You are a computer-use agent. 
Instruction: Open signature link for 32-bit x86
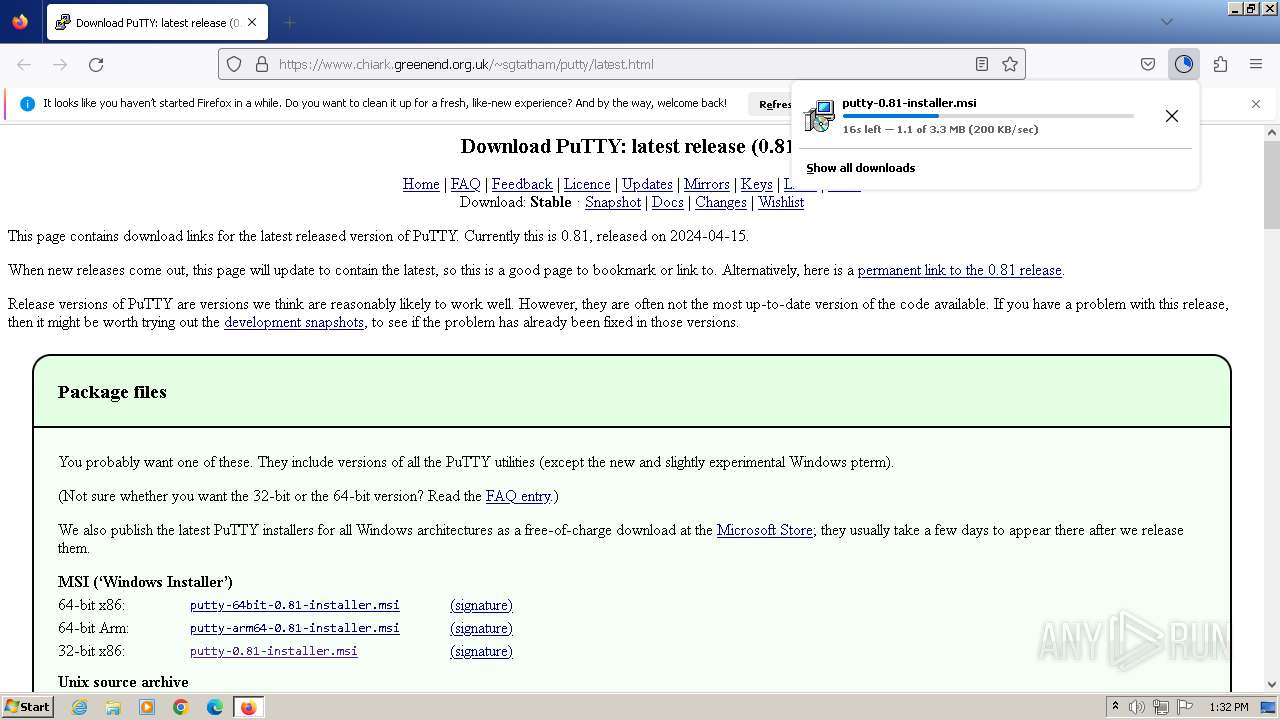pos(481,651)
